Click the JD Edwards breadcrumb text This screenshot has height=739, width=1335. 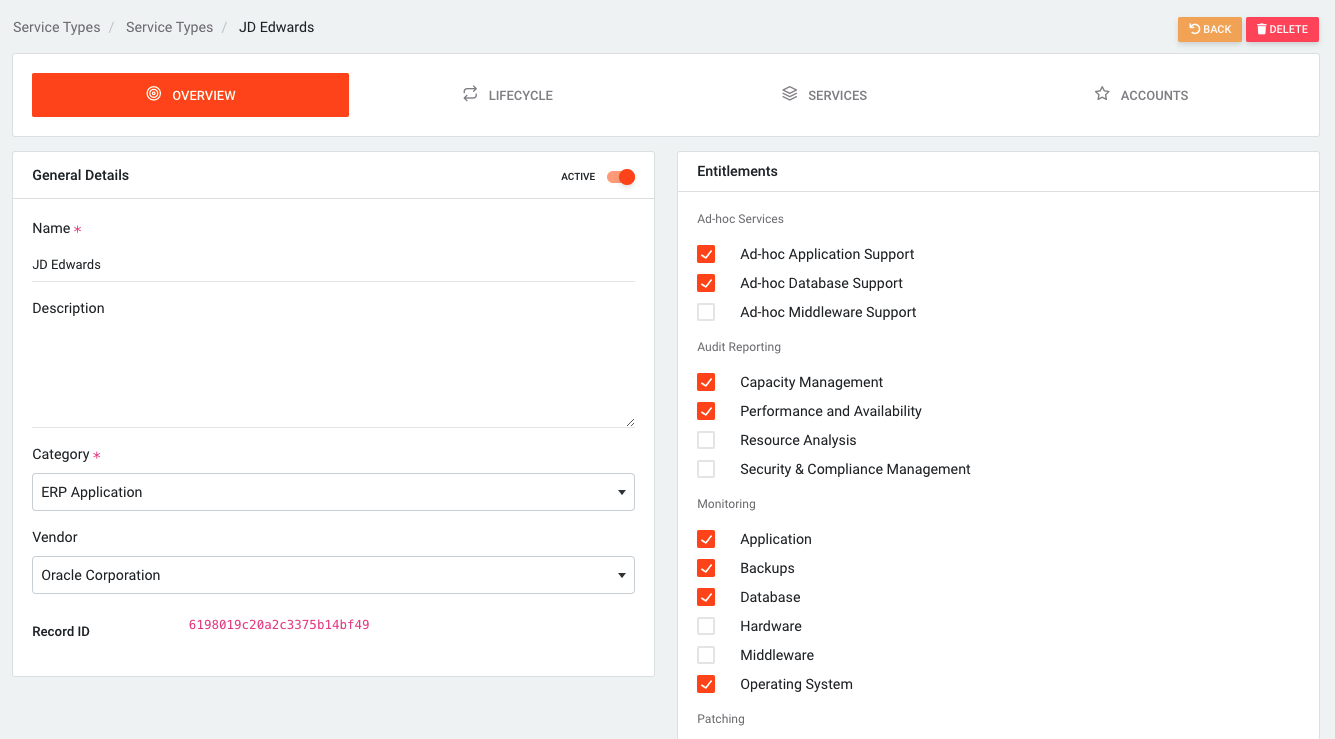[x=276, y=27]
